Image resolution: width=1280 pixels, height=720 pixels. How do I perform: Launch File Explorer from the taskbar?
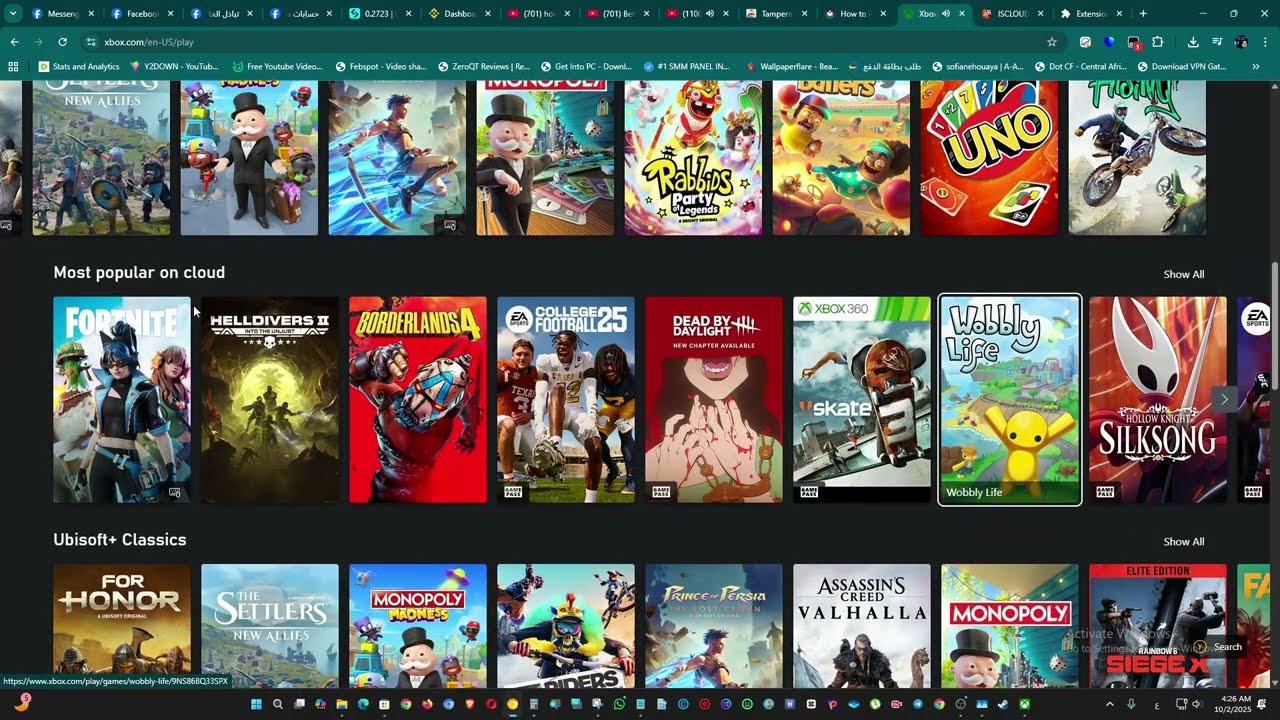click(x=341, y=704)
